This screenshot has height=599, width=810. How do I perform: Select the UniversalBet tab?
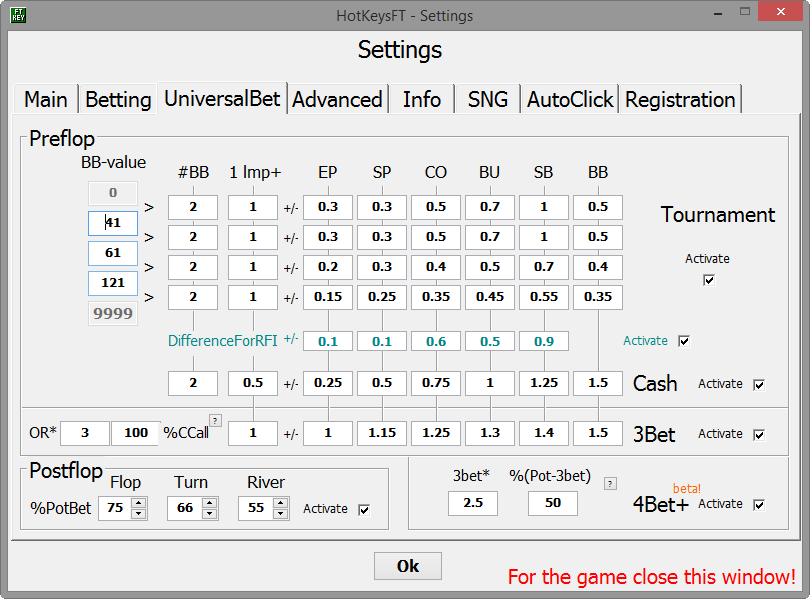point(222,98)
